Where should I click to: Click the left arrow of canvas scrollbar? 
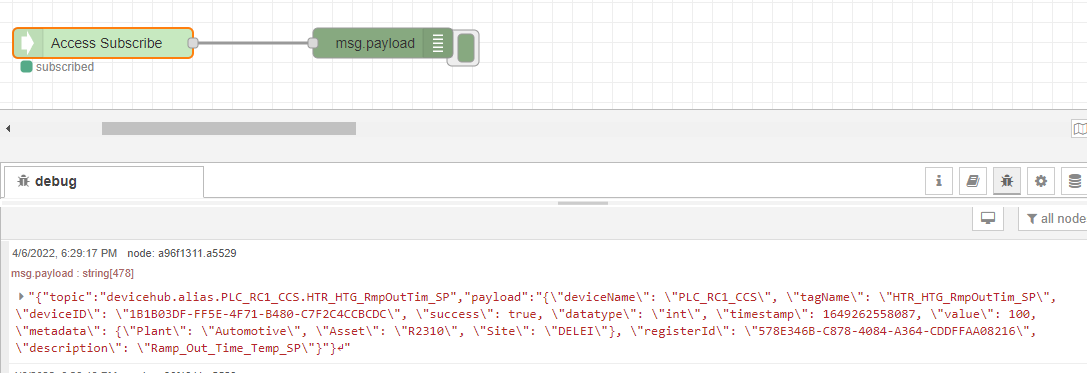coord(8,128)
